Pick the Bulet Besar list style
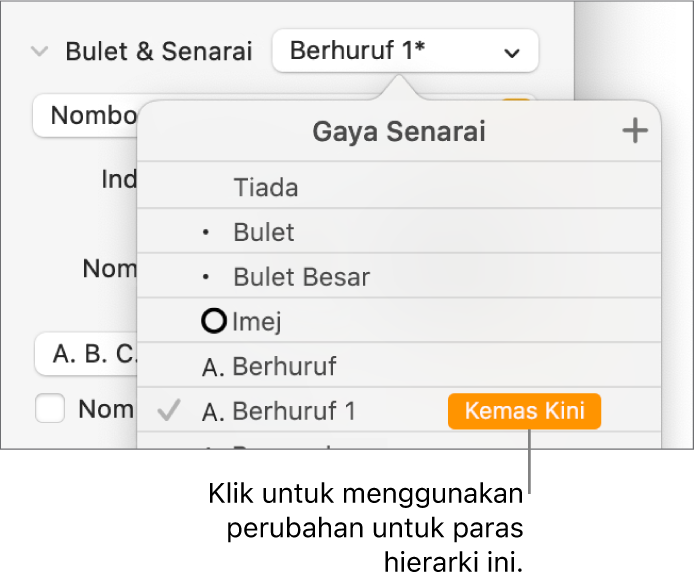 click(x=301, y=277)
